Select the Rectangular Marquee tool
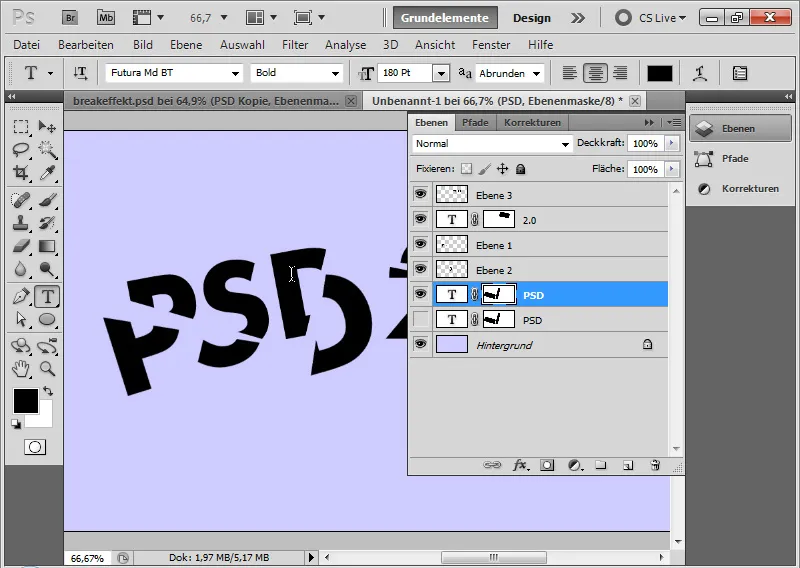The image size is (800, 568). pyautogui.click(x=20, y=127)
